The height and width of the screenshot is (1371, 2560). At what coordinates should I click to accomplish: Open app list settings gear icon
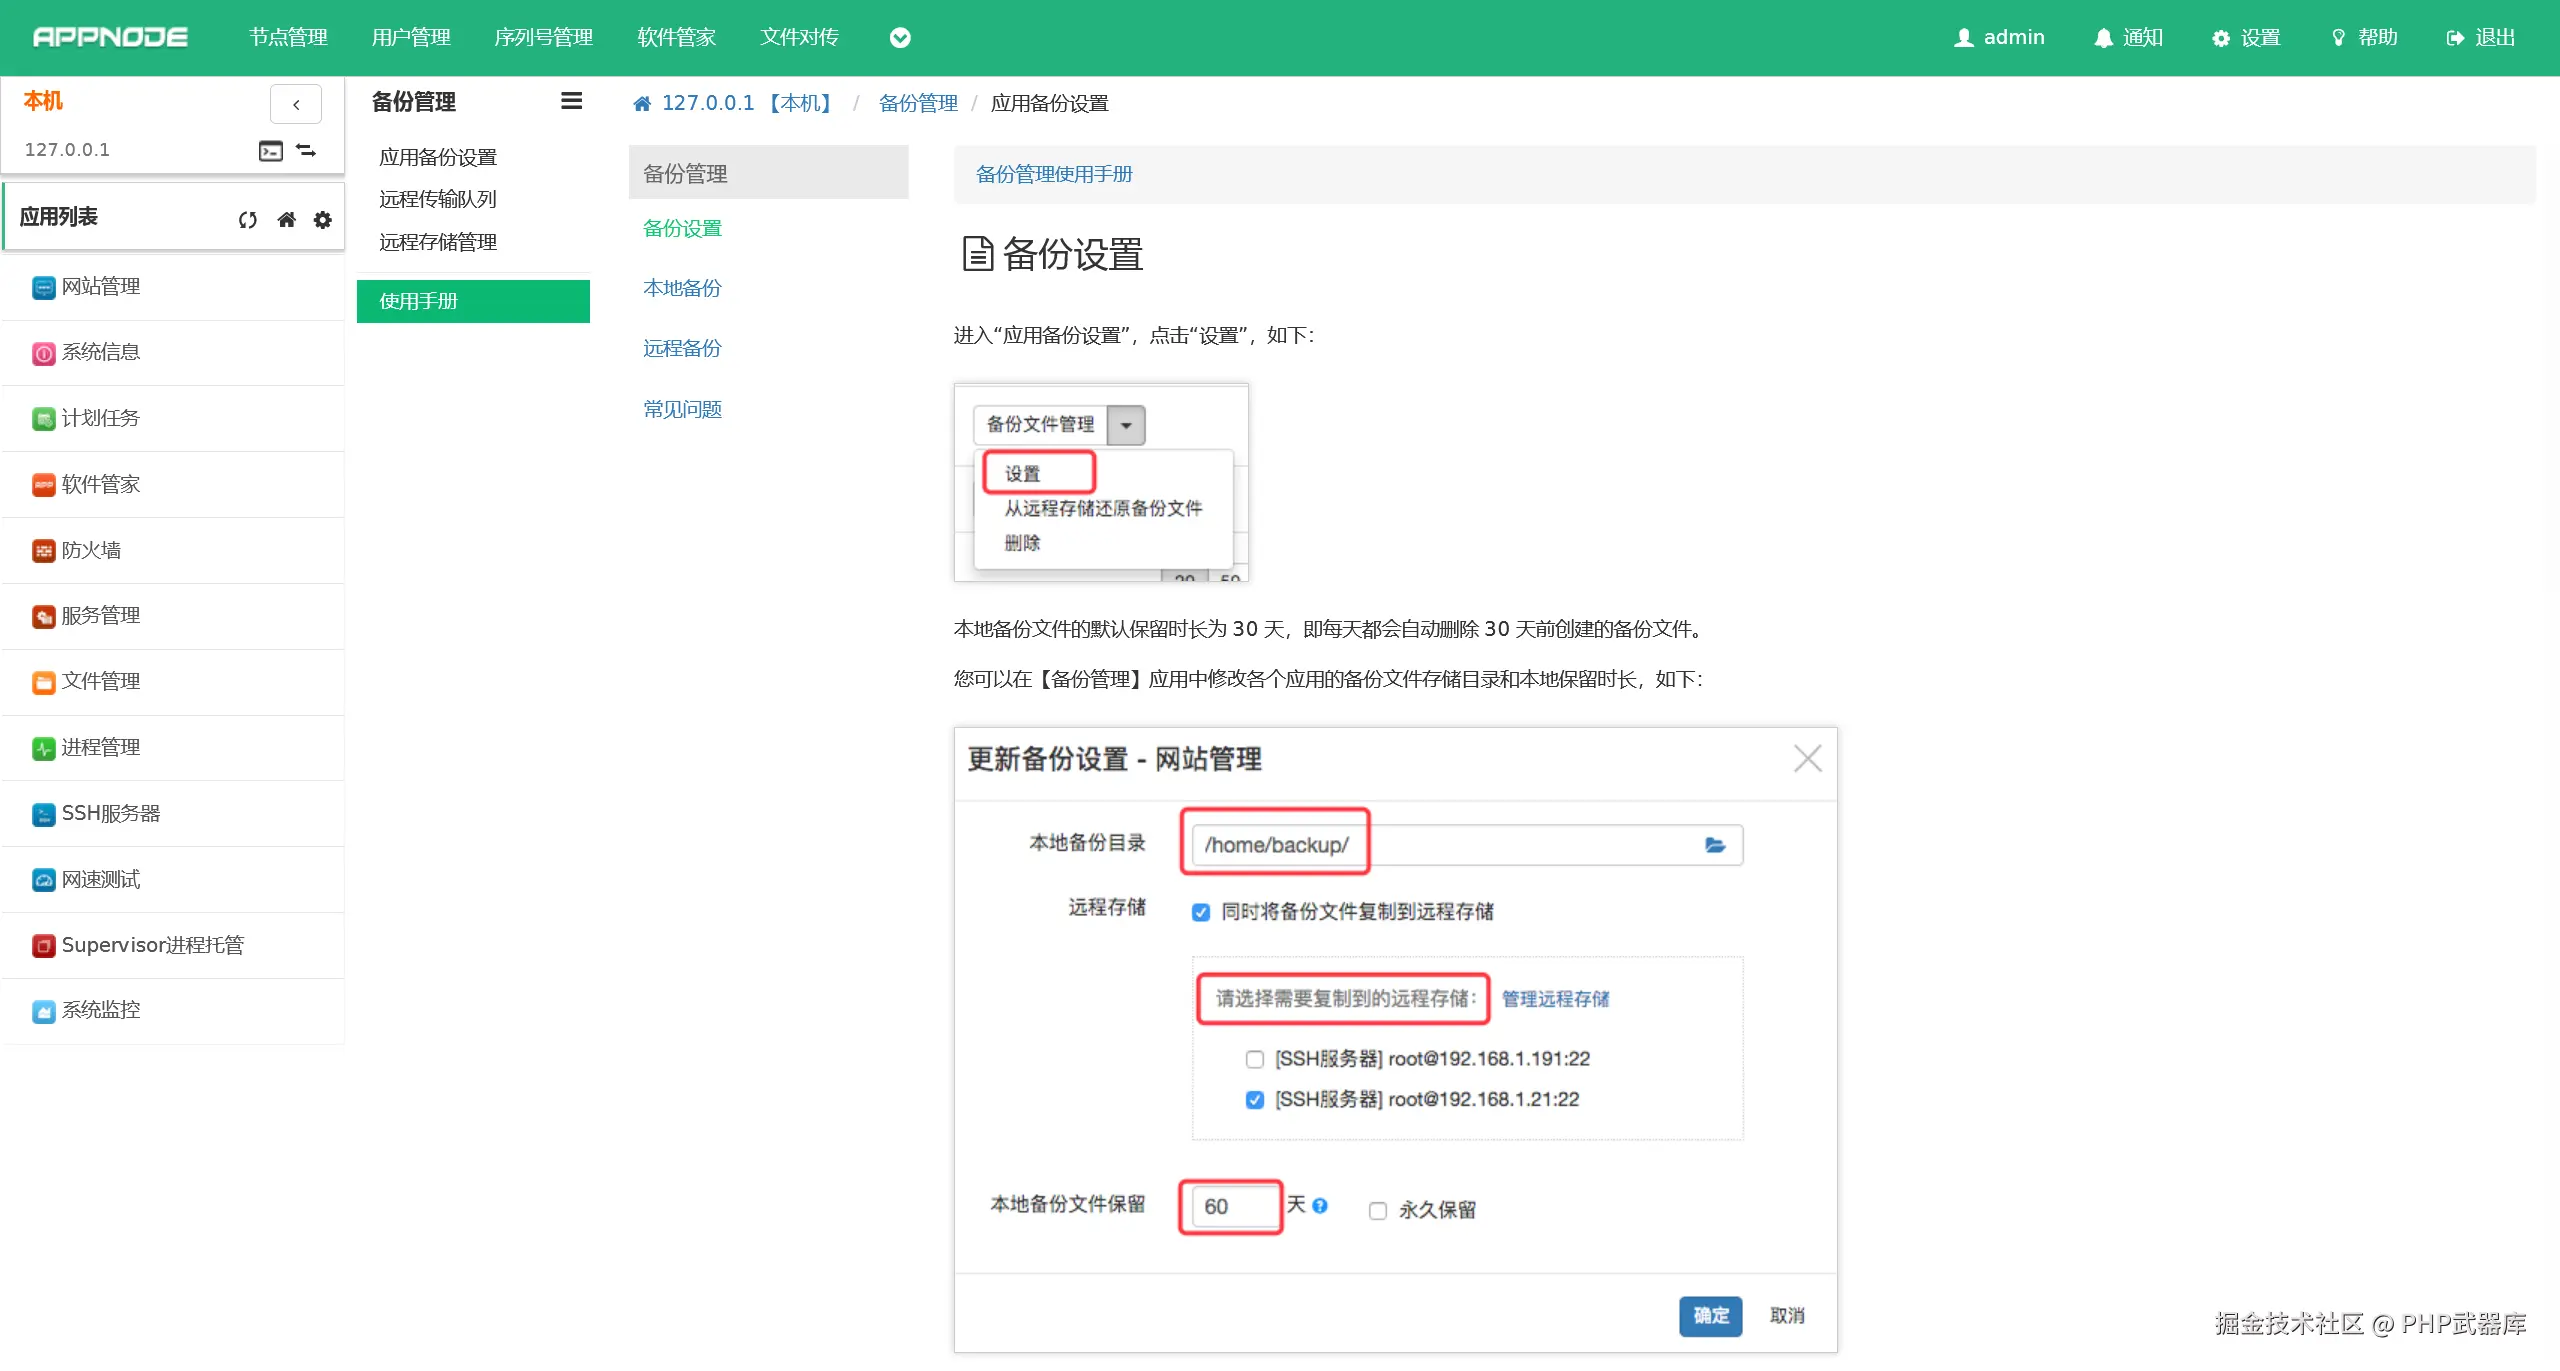pyautogui.click(x=322, y=220)
